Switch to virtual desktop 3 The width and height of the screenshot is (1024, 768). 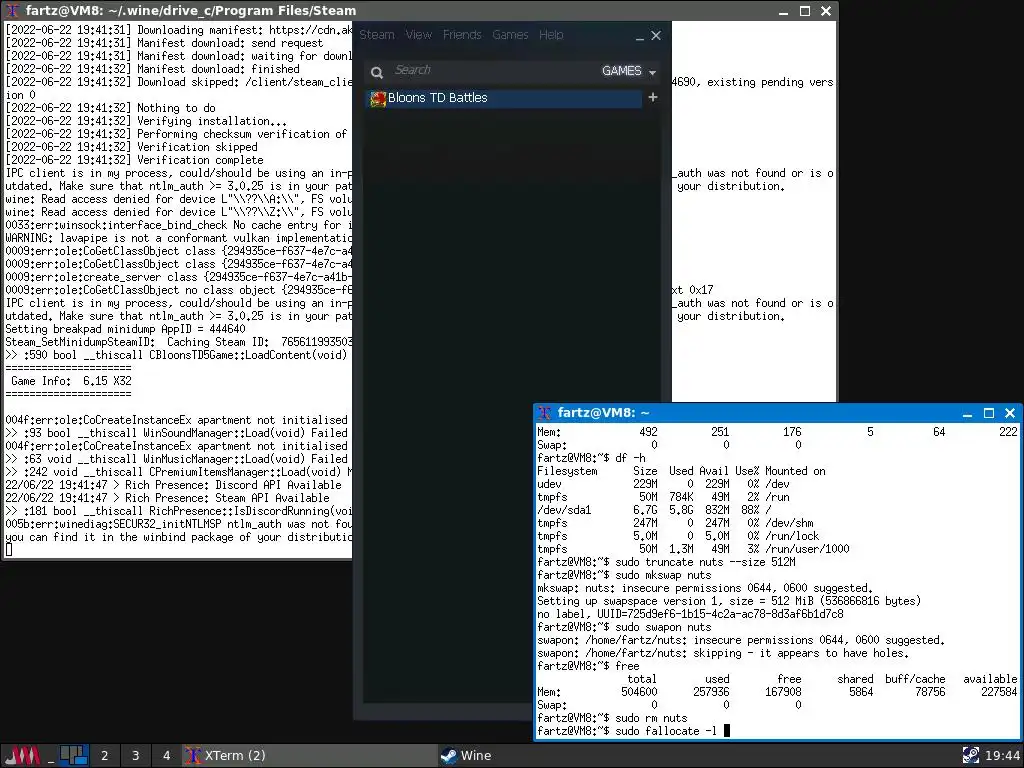point(135,756)
